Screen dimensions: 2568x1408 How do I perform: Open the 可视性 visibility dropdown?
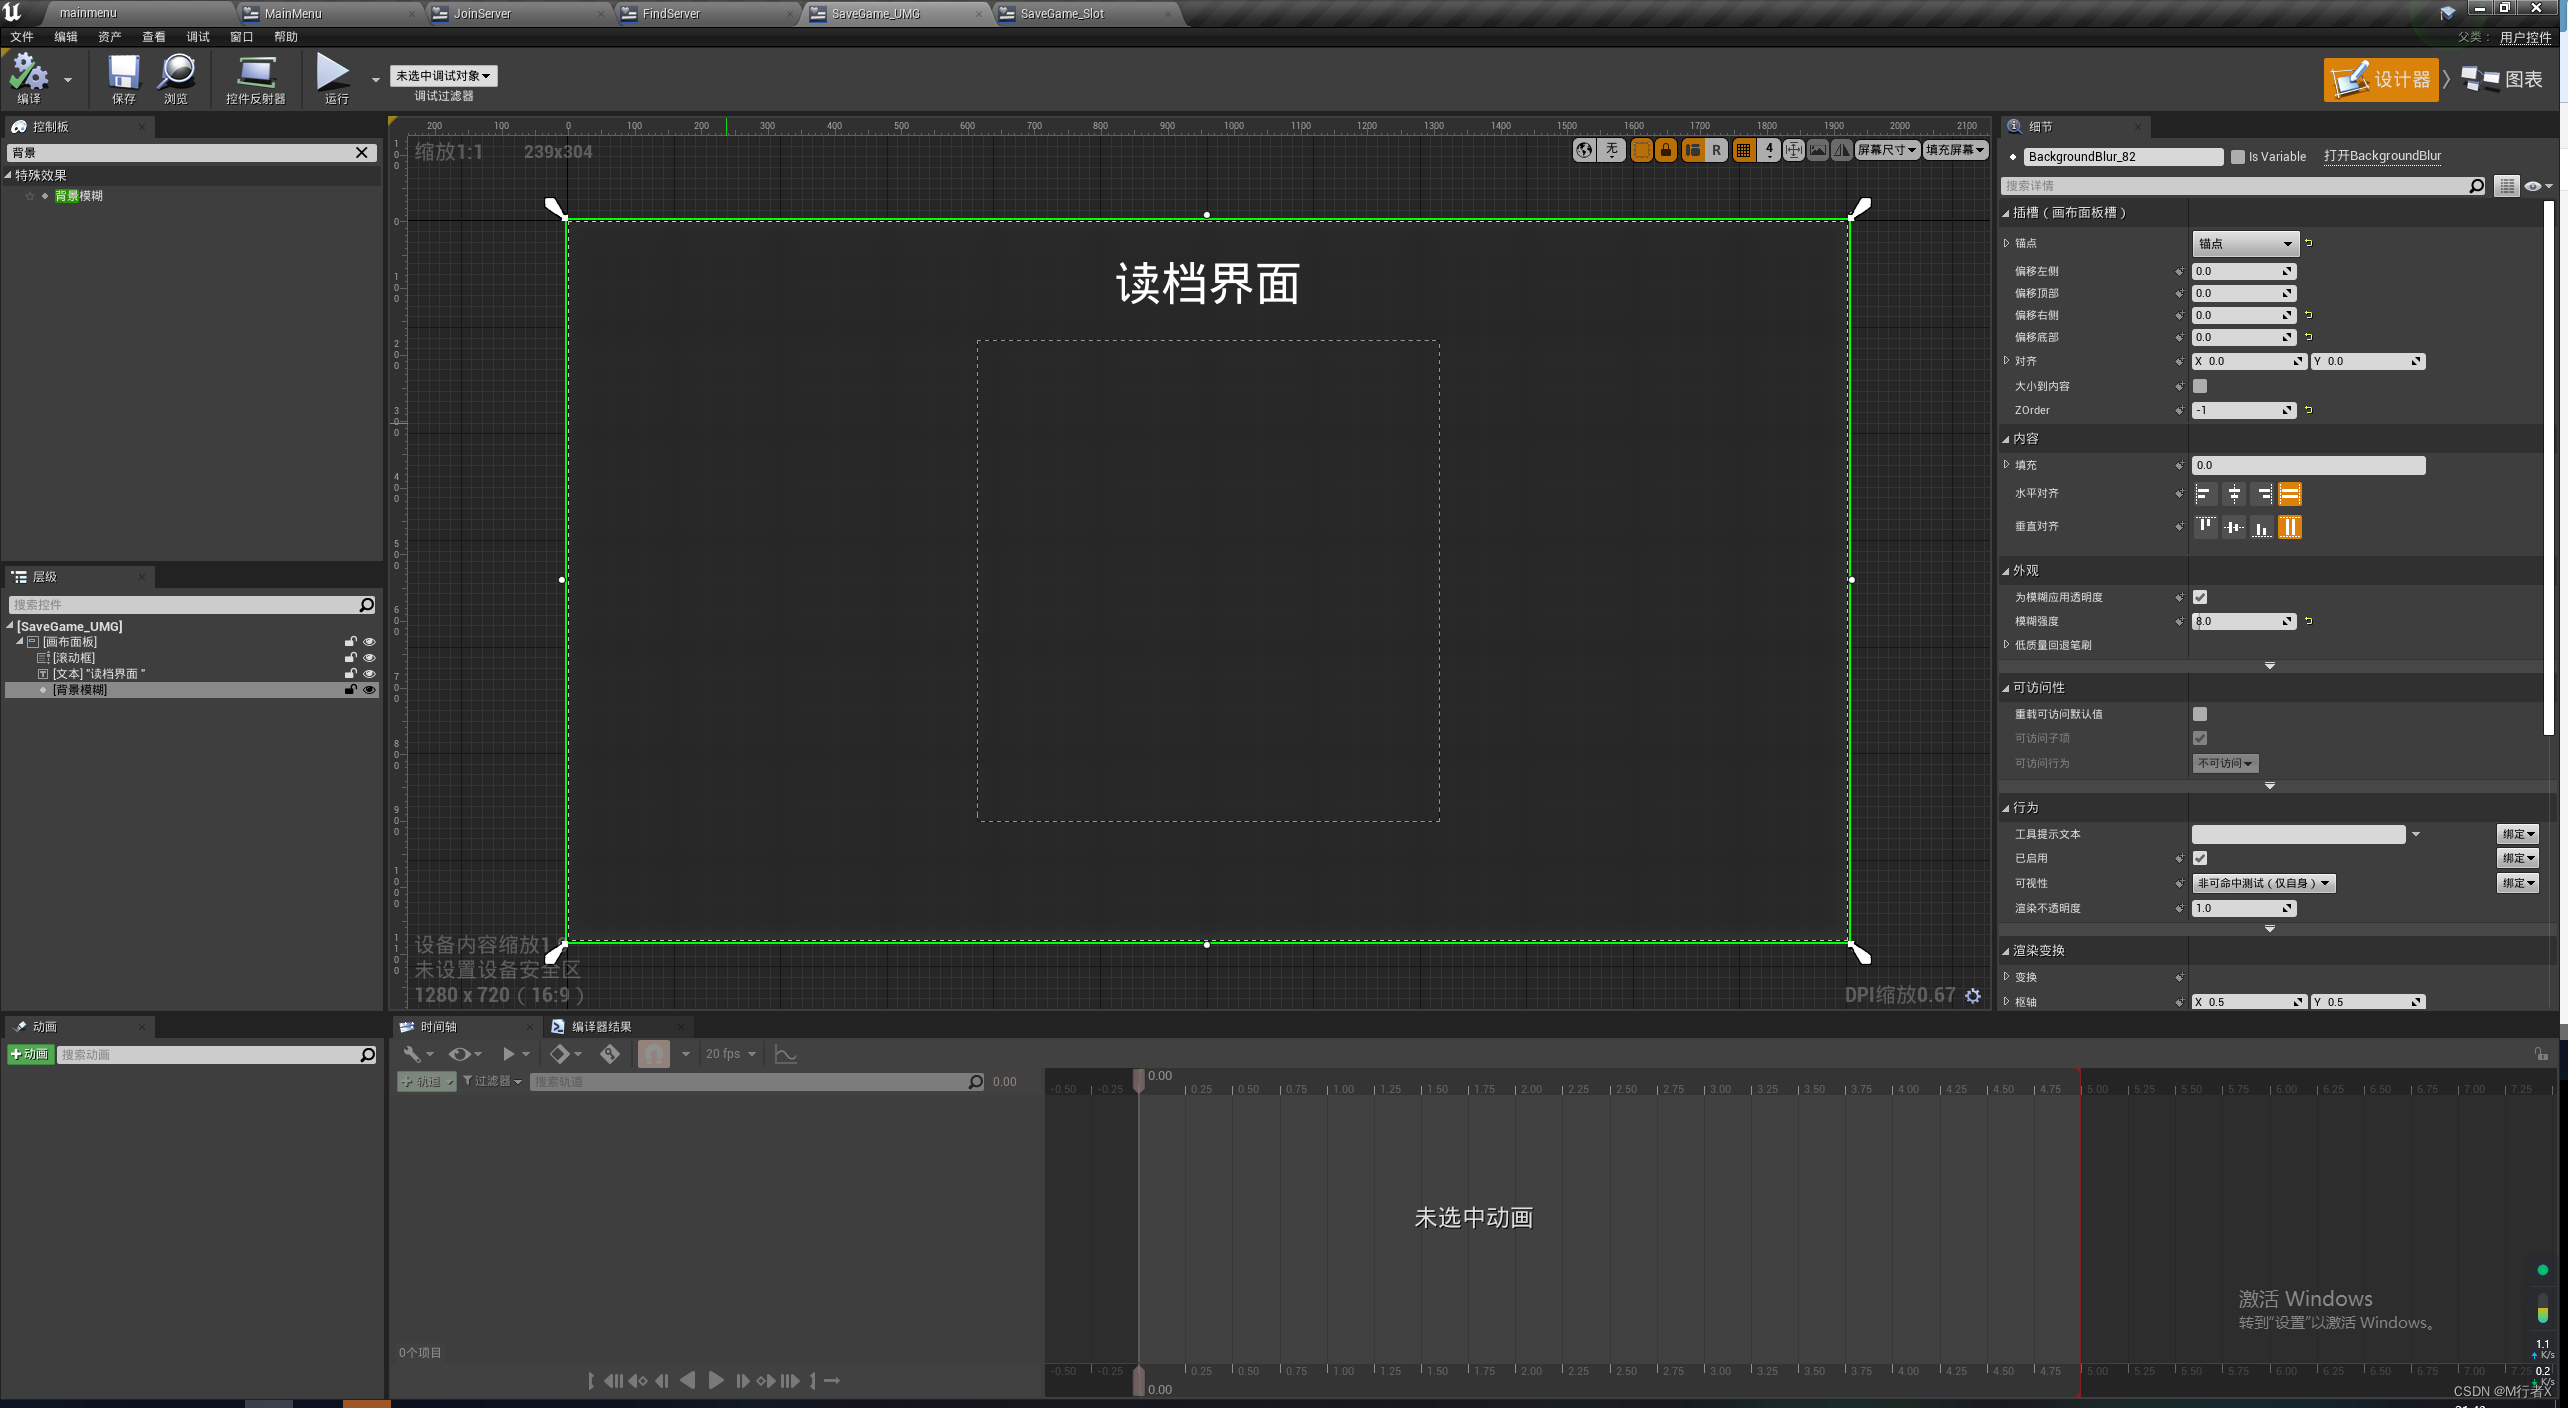tap(2263, 883)
